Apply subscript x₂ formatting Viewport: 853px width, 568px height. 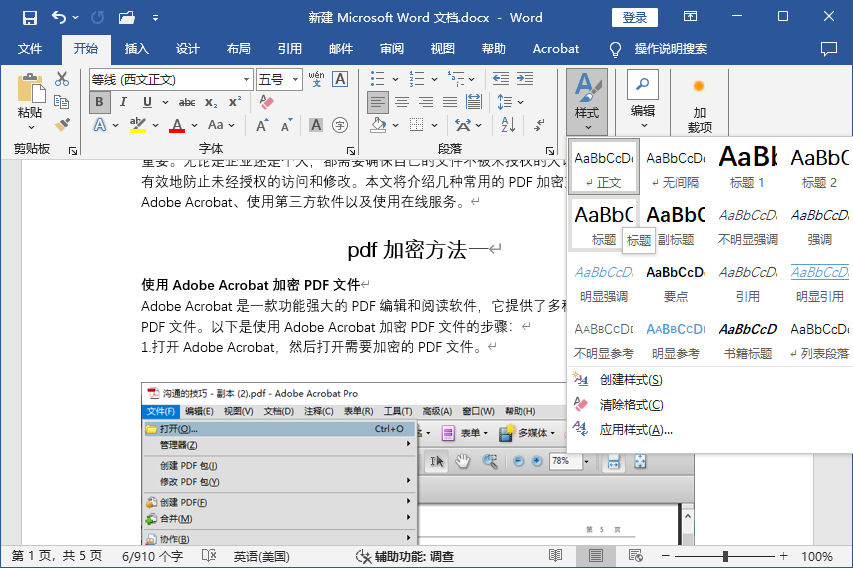pos(211,102)
